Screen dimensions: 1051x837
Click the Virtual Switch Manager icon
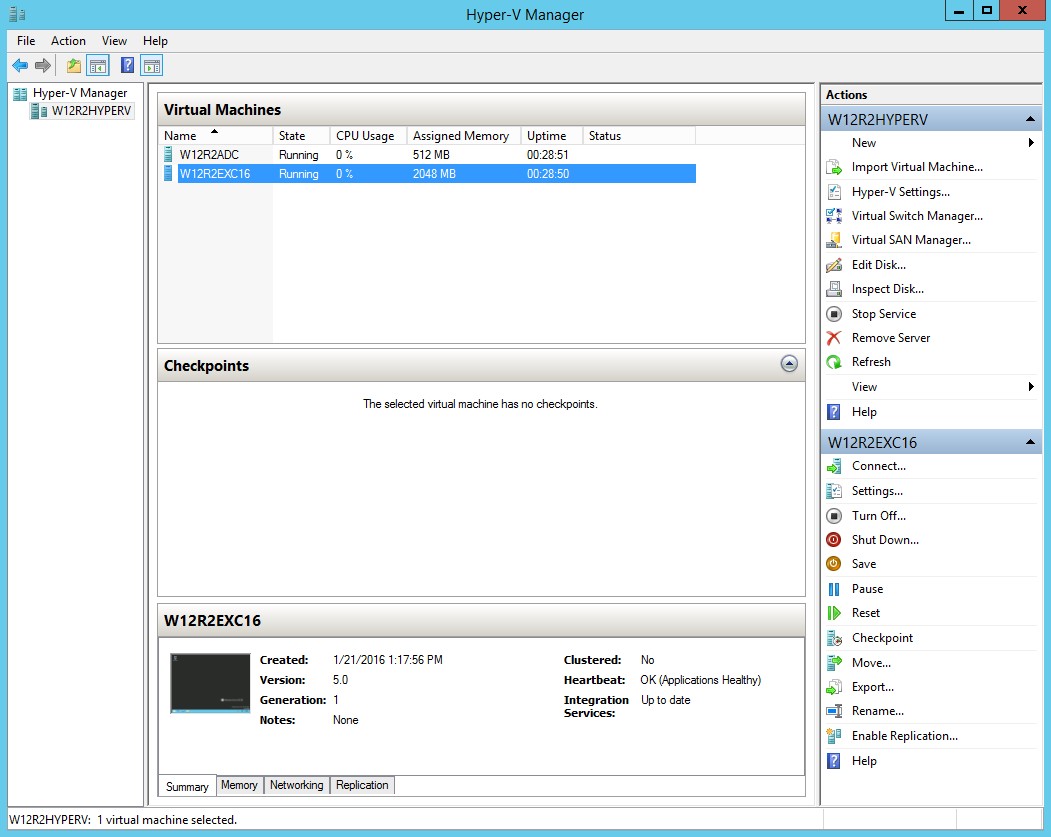click(x=834, y=216)
